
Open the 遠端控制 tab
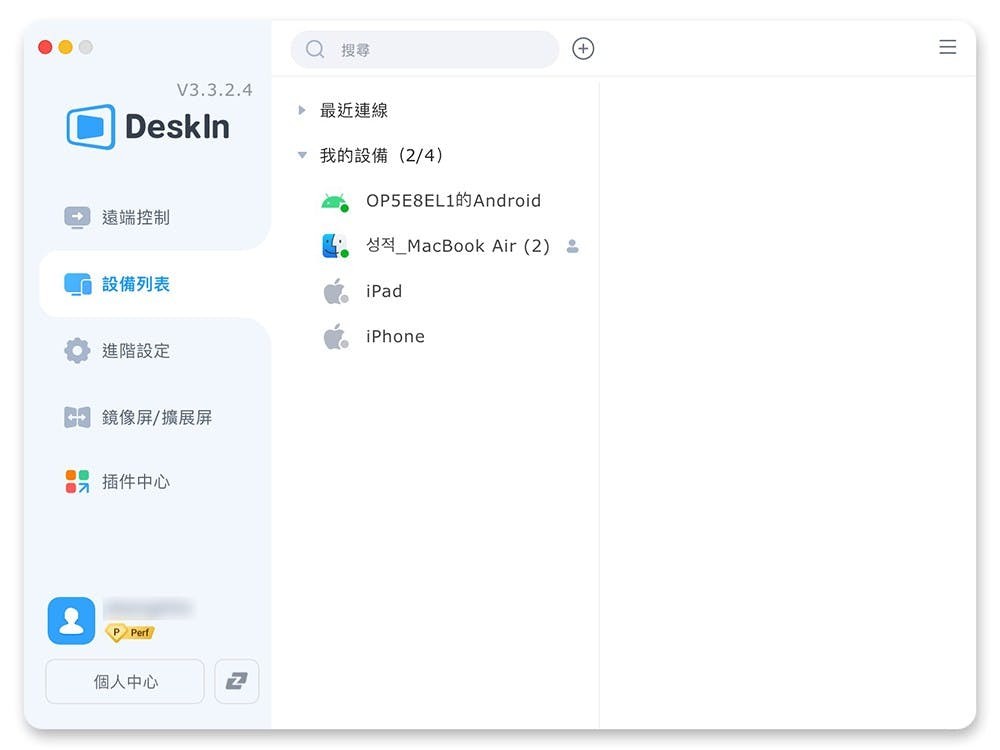pos(135,217)
